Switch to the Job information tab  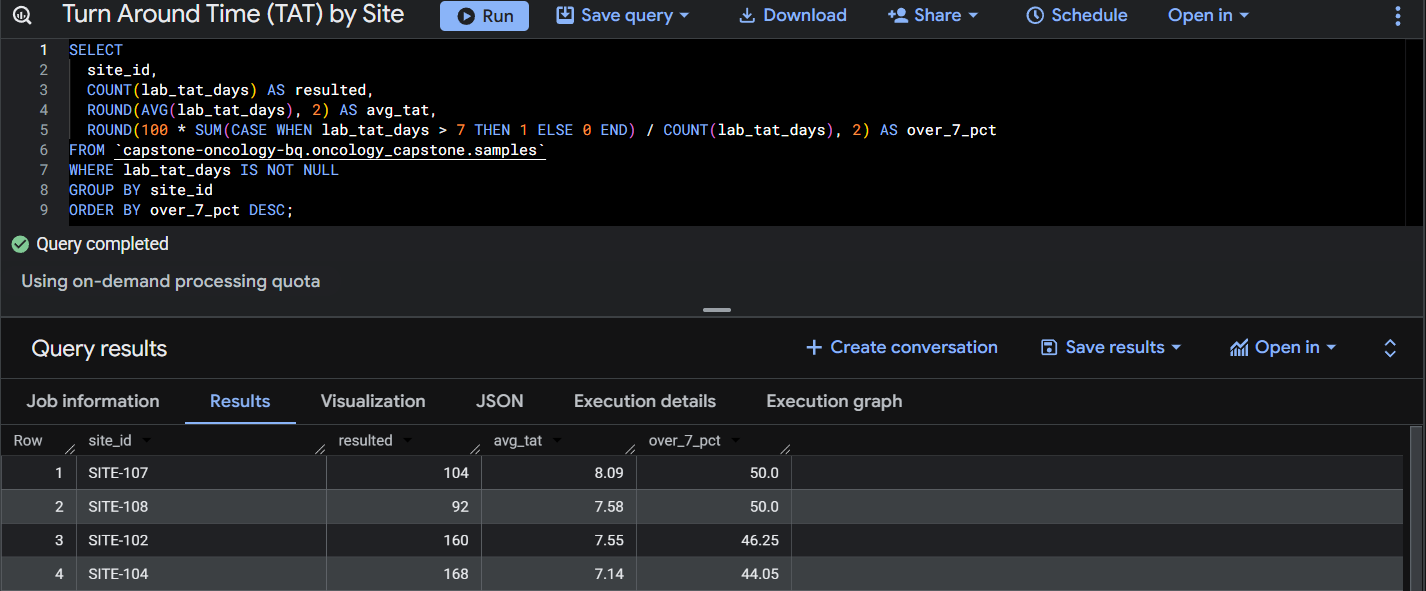click(x=93, y=401)
